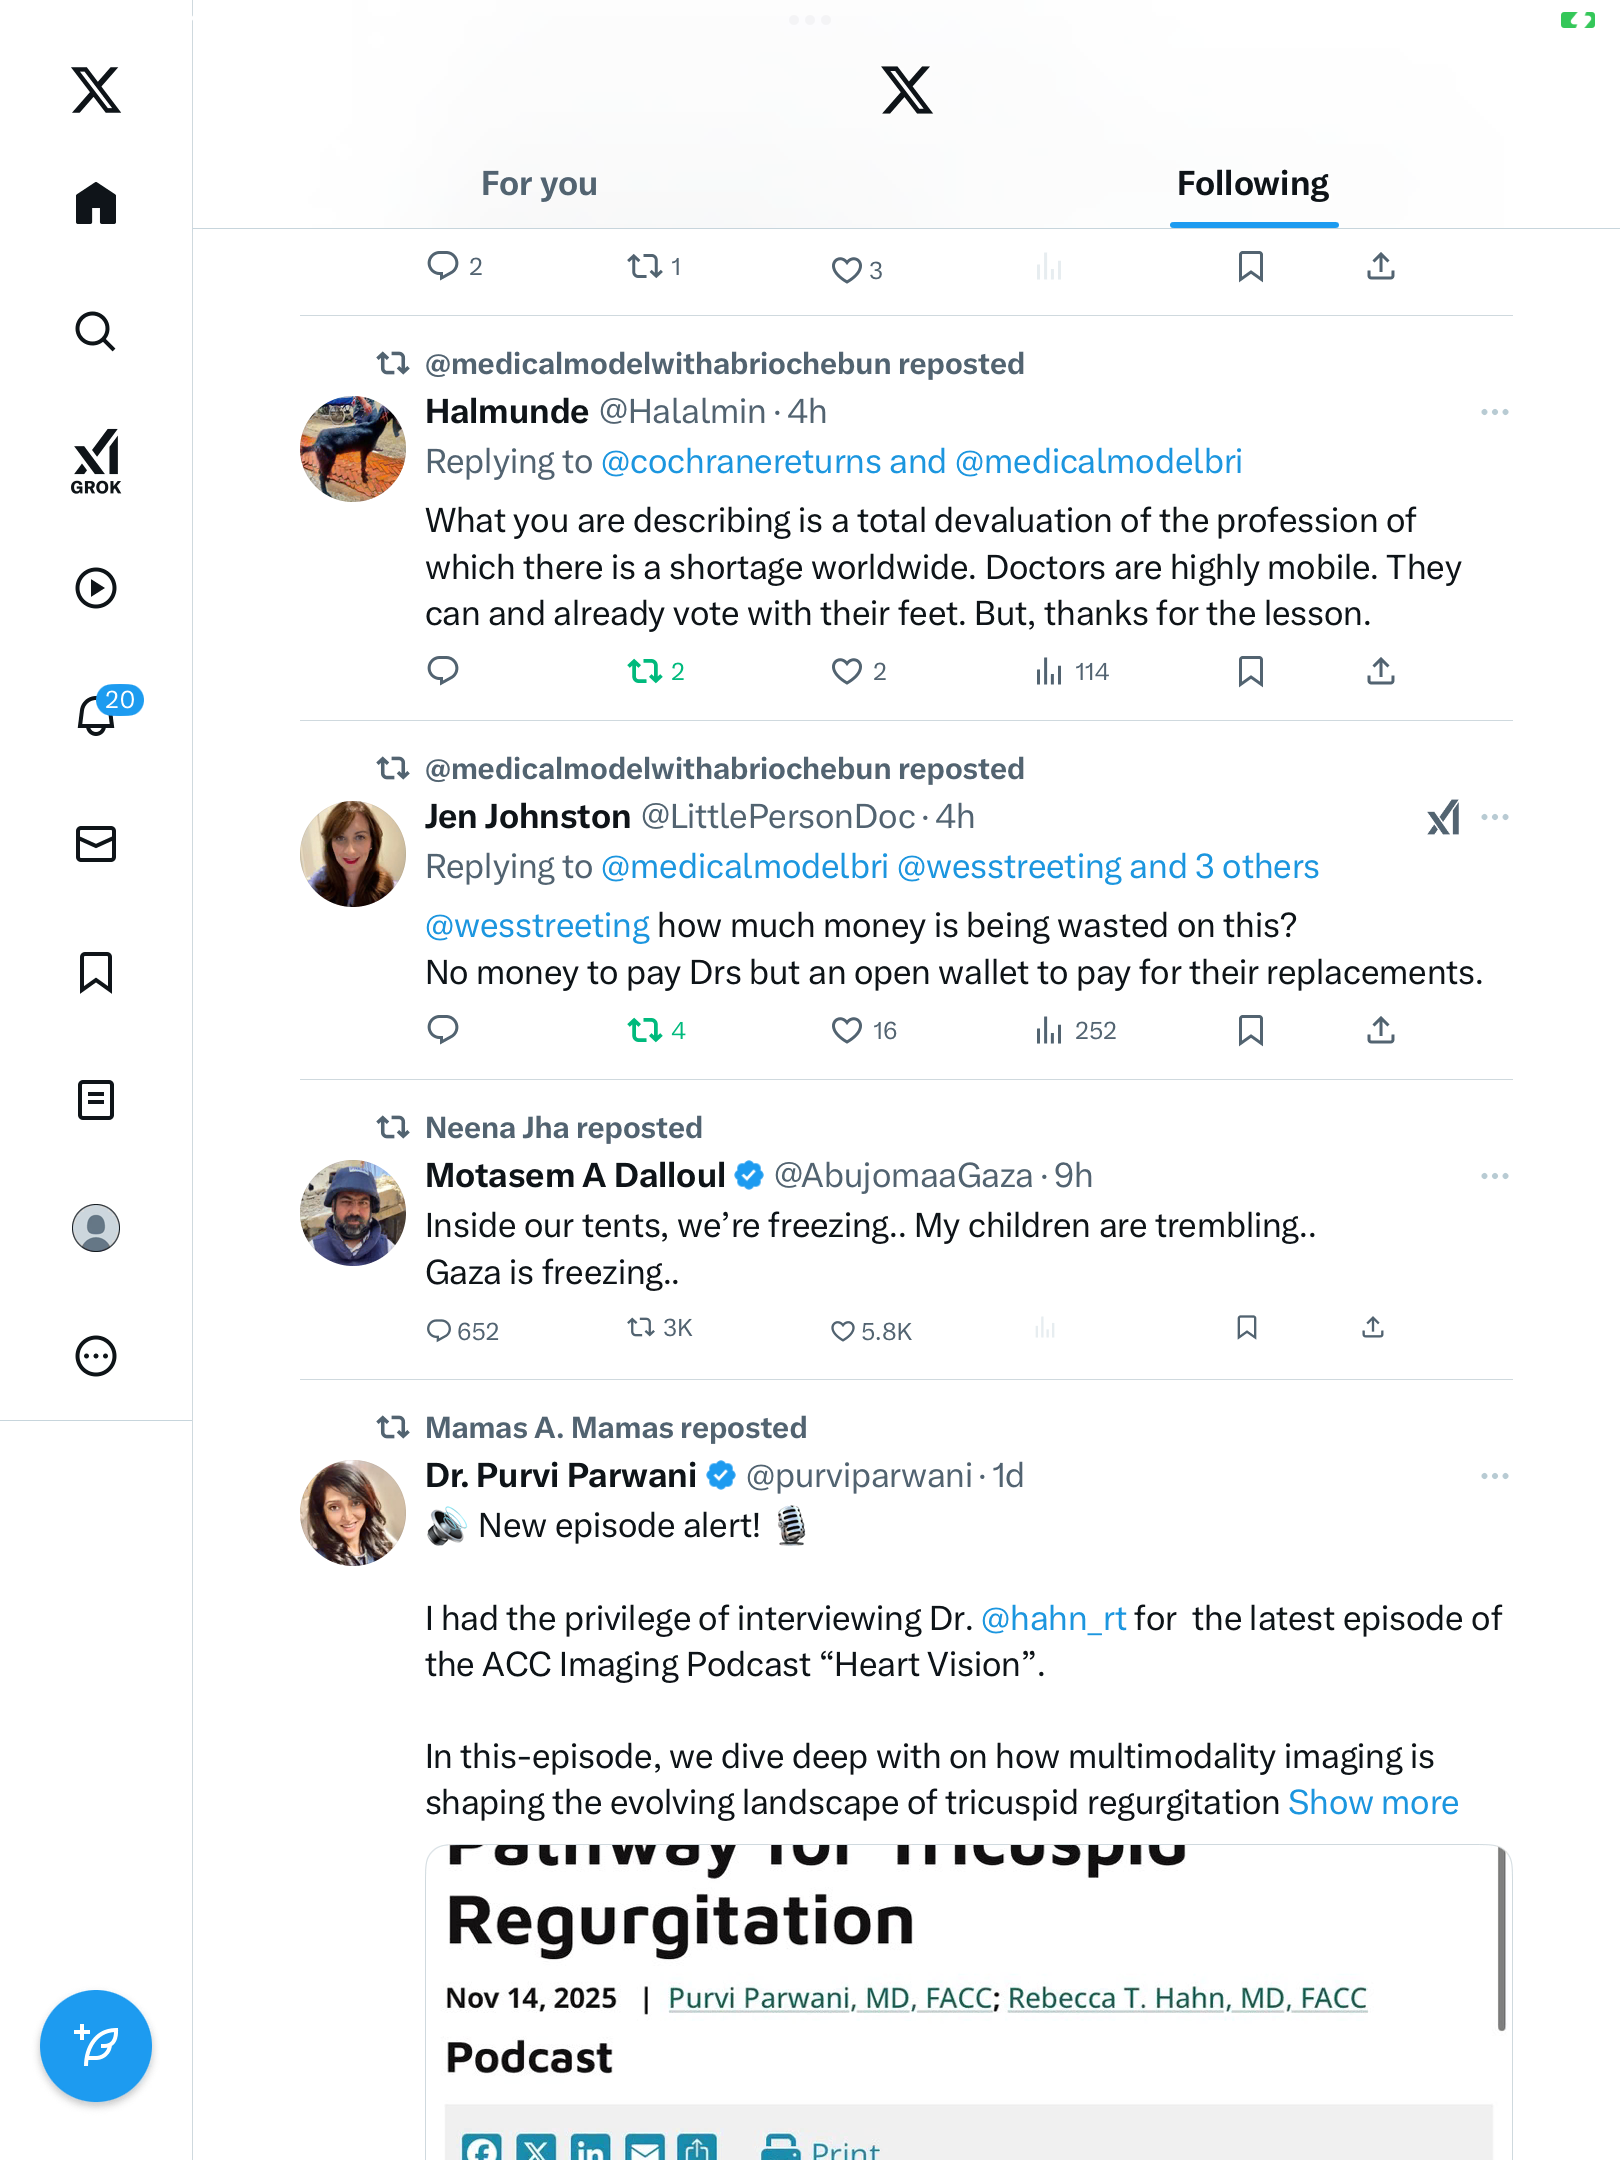Open the Lists icon in sidebar
This screenshot has height=2160, width=1620.
[96, 1100]
